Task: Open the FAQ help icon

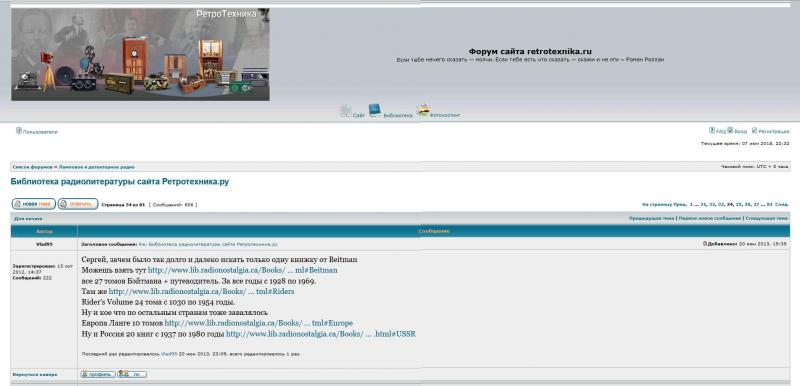Action: 712,130
